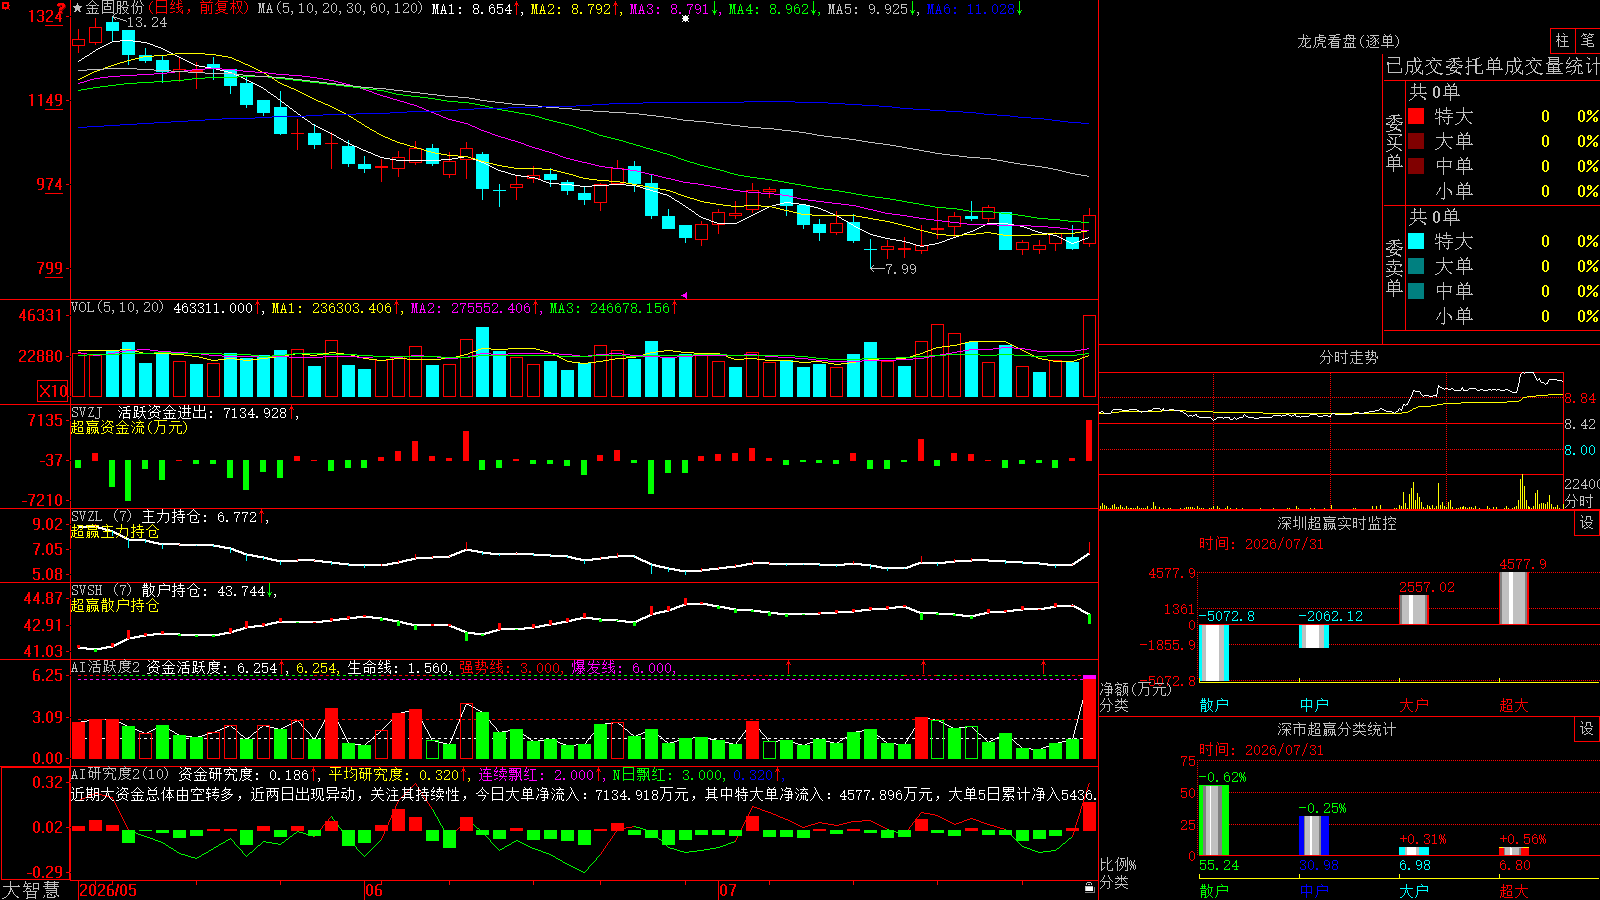Open 设 settings for 深圳超赢实时监控
Viewport: 1600px width, 900px height.
point(1586,523)
